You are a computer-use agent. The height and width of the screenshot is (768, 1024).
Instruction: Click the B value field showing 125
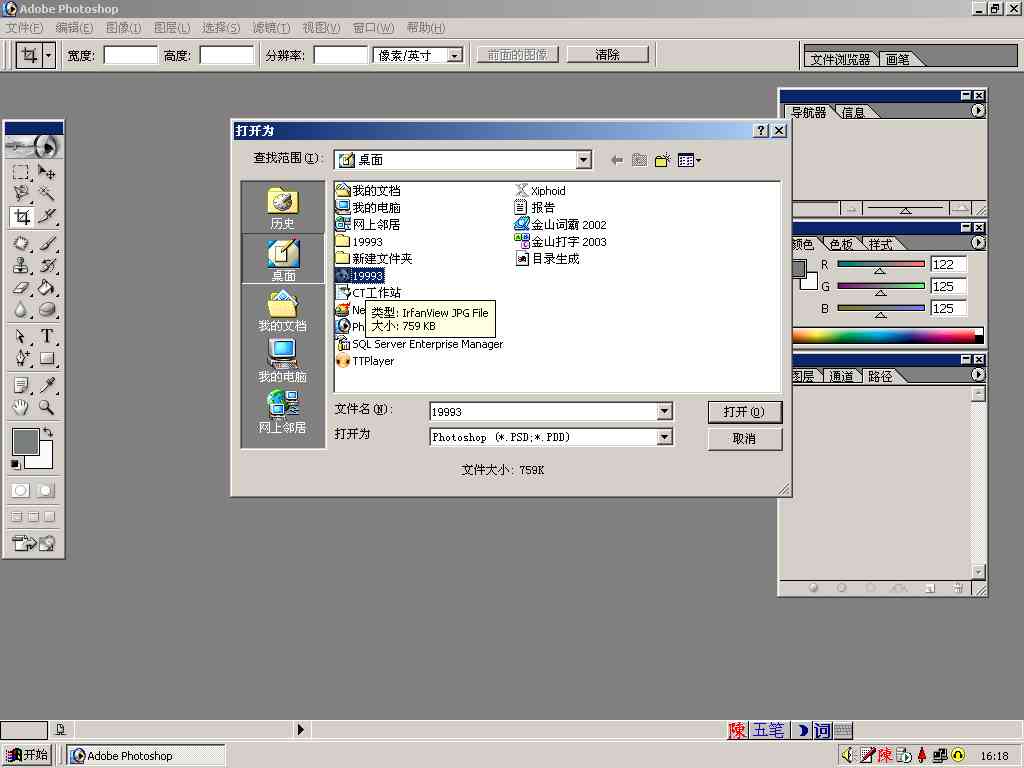pos(948,308)
